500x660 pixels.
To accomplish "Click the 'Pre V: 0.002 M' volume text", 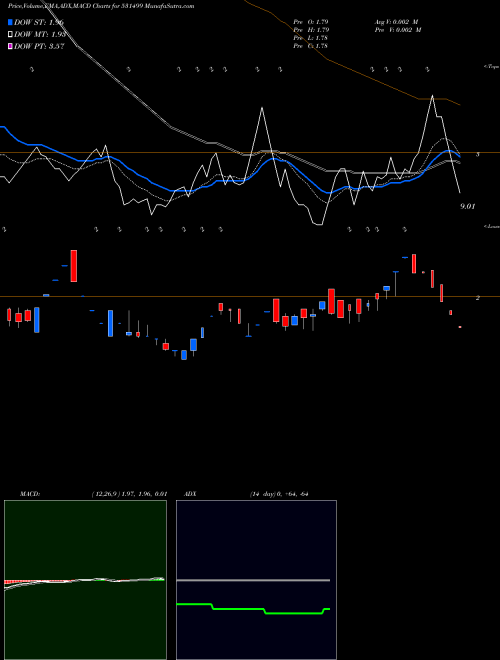I will tap(398, 30).
